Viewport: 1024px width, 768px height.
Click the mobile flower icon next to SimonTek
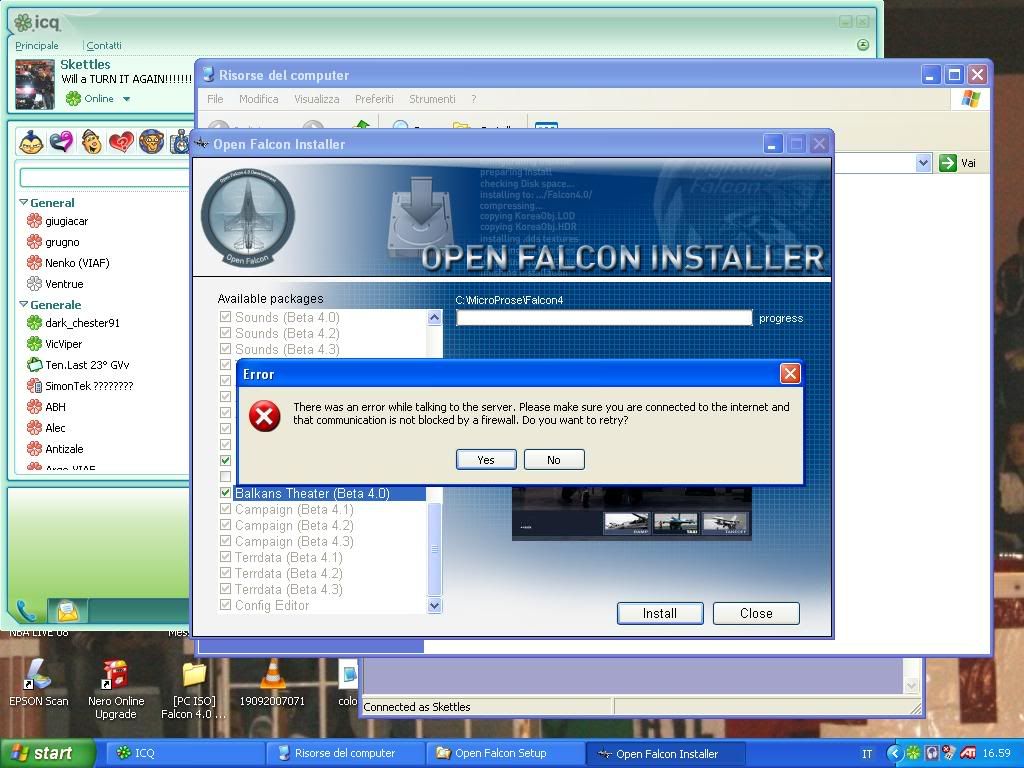34,385
